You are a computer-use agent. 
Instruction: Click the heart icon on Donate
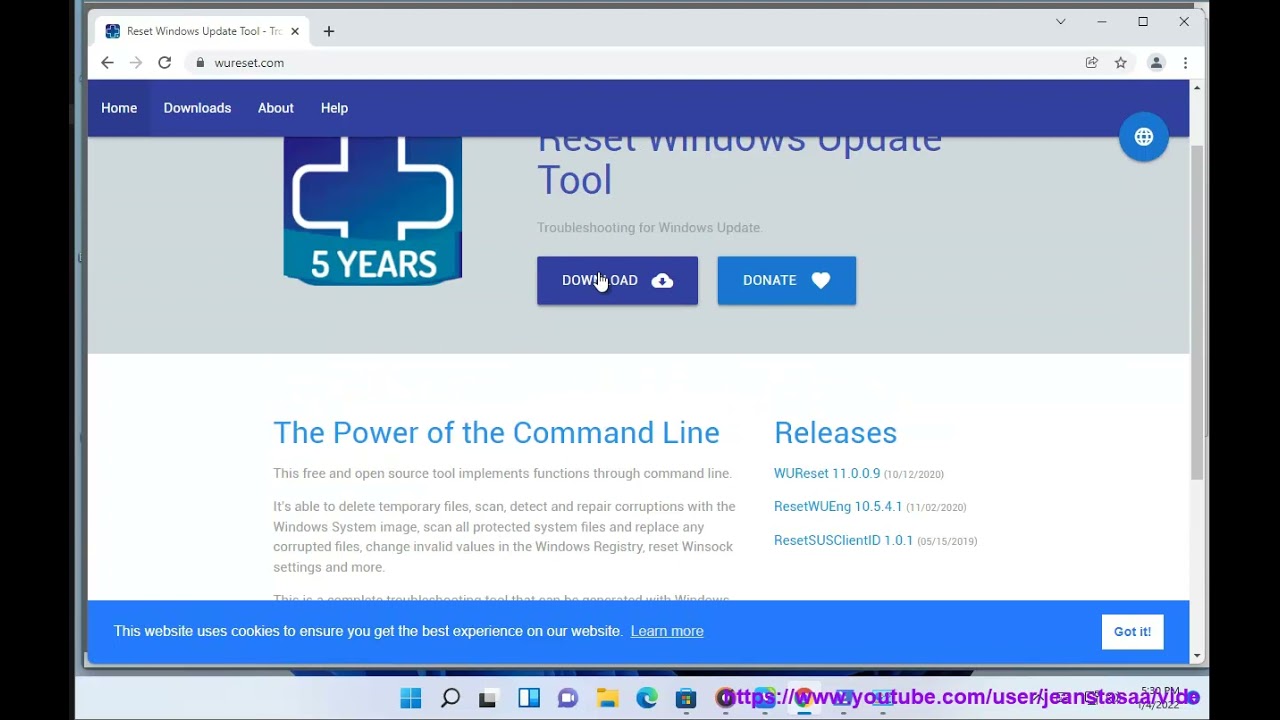(x=821, y=281)
